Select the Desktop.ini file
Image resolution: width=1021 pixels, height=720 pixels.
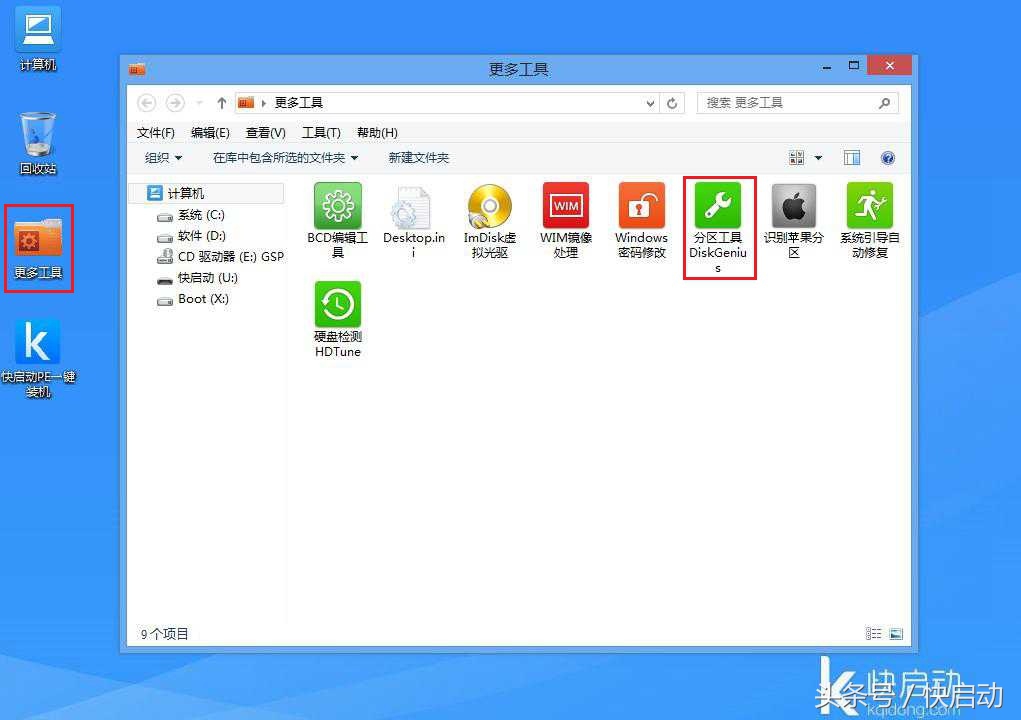(413, 216)
